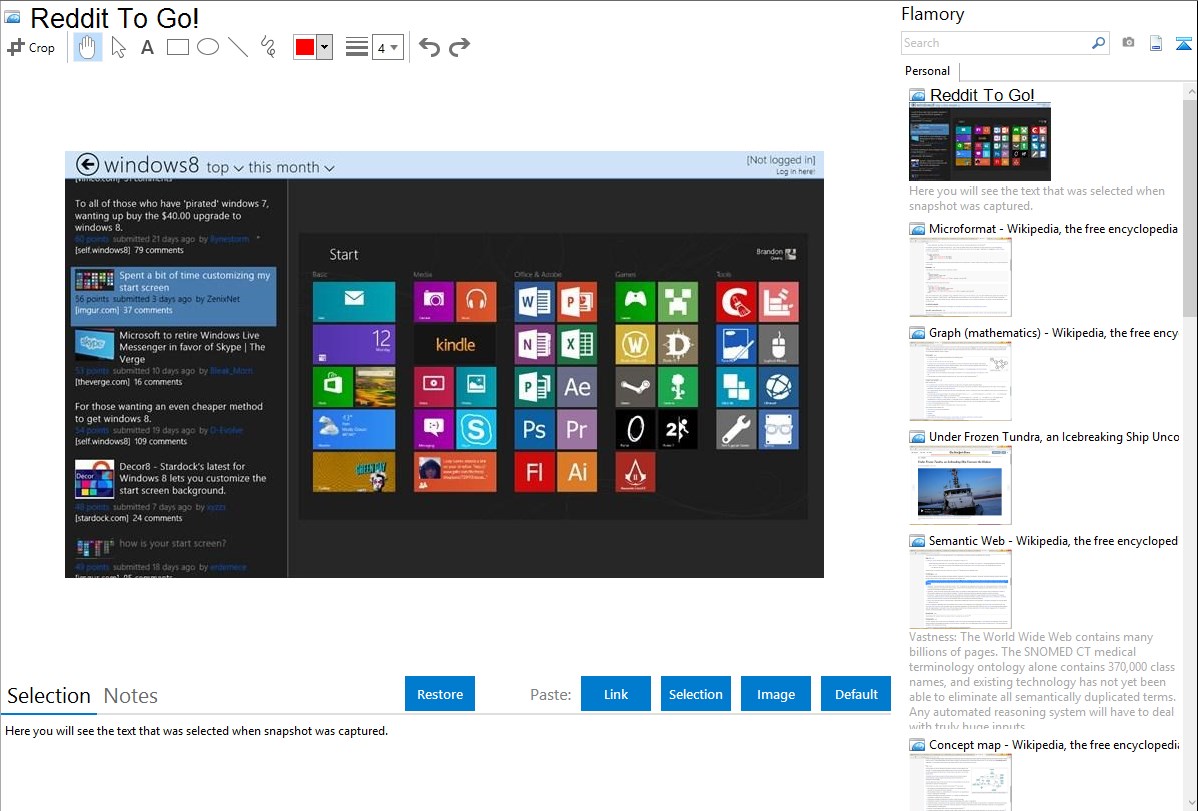This screenshot has height=811, width=1198.
Task: Open the Under Frozen Tundra snapshot thumbnail
Action: click(x=960, y=485)
